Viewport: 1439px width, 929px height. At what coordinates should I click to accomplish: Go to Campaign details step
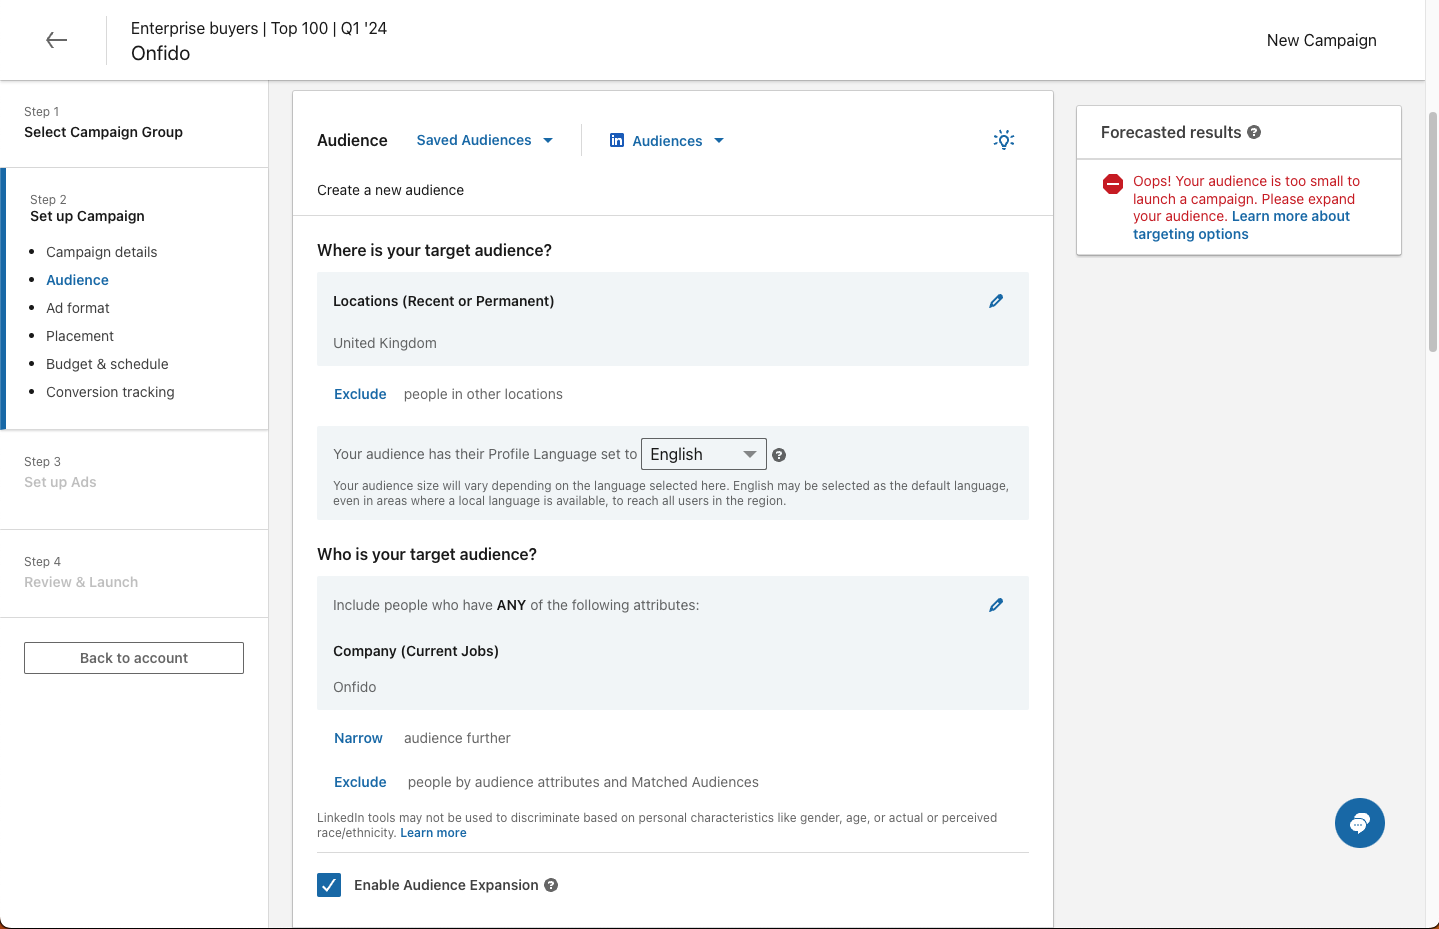pos(101,252)
